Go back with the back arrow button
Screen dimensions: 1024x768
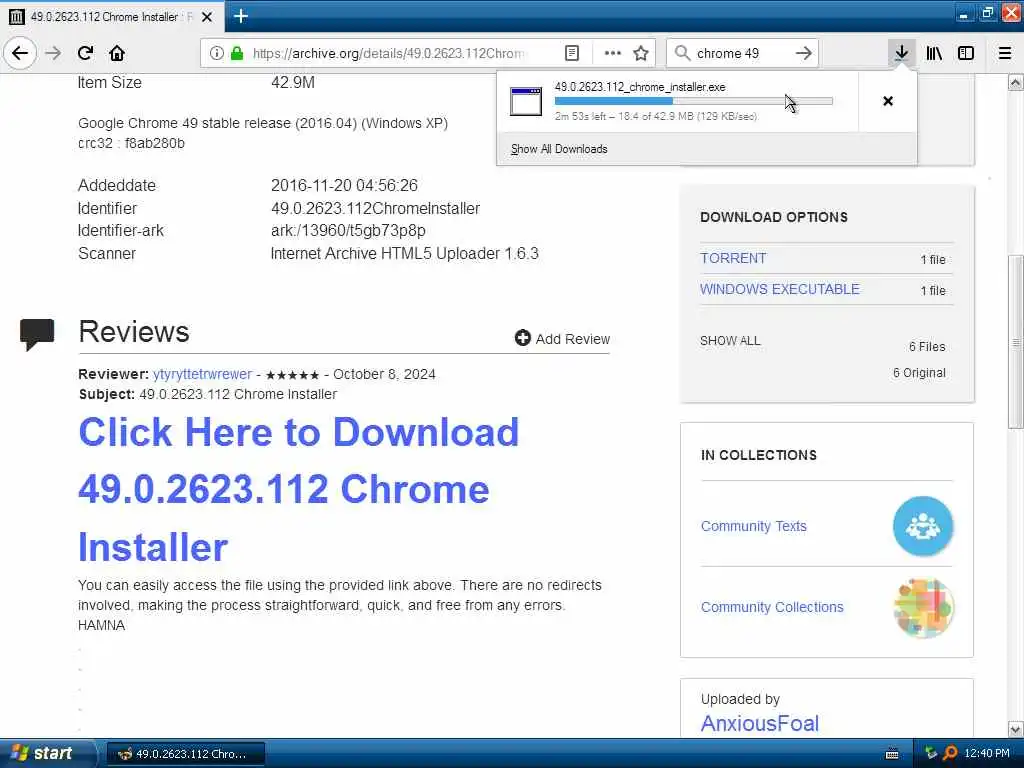20,53
